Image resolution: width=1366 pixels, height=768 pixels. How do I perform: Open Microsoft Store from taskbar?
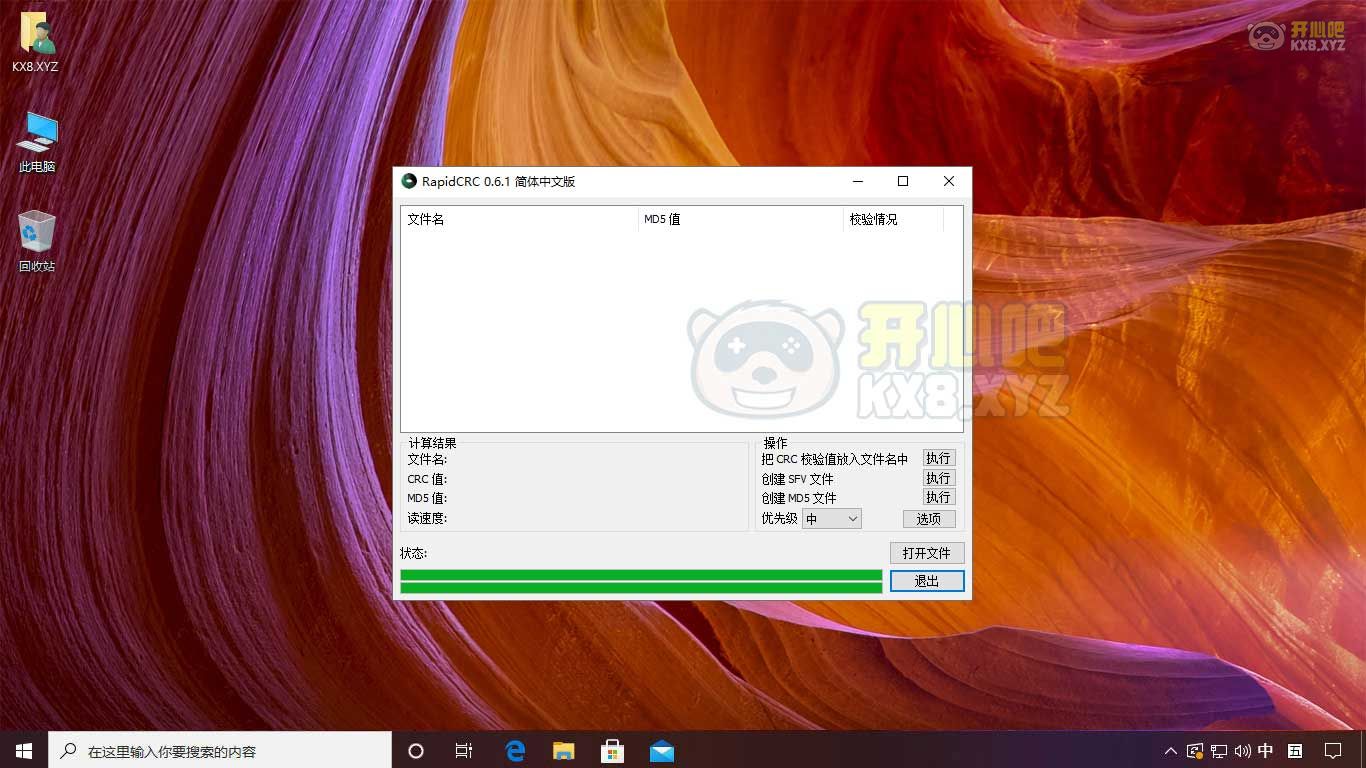612,750
